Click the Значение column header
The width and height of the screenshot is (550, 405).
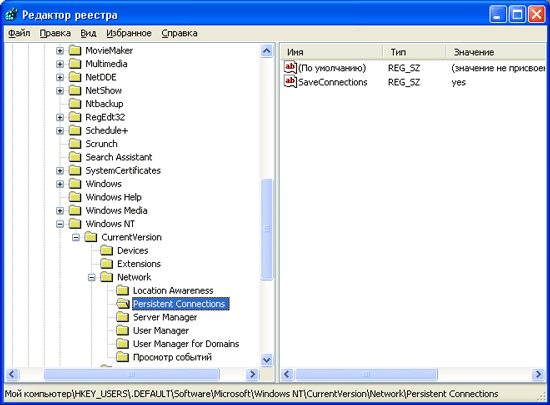[x=496, y=52]
